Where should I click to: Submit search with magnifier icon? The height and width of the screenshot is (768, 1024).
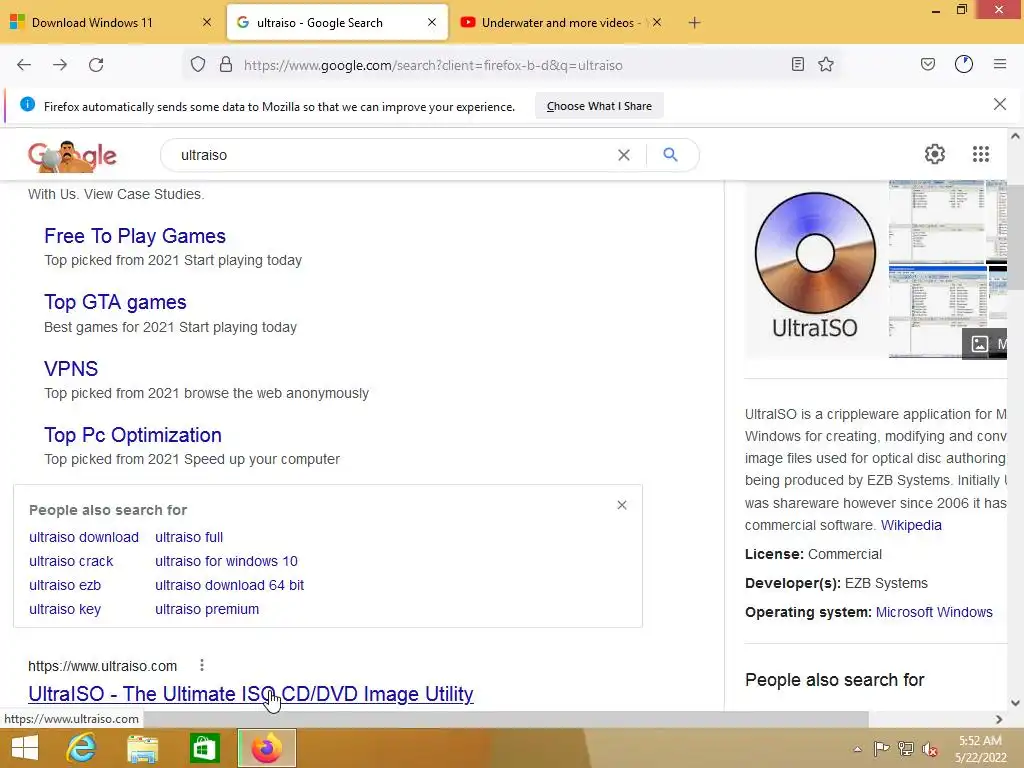pos(670,155)
